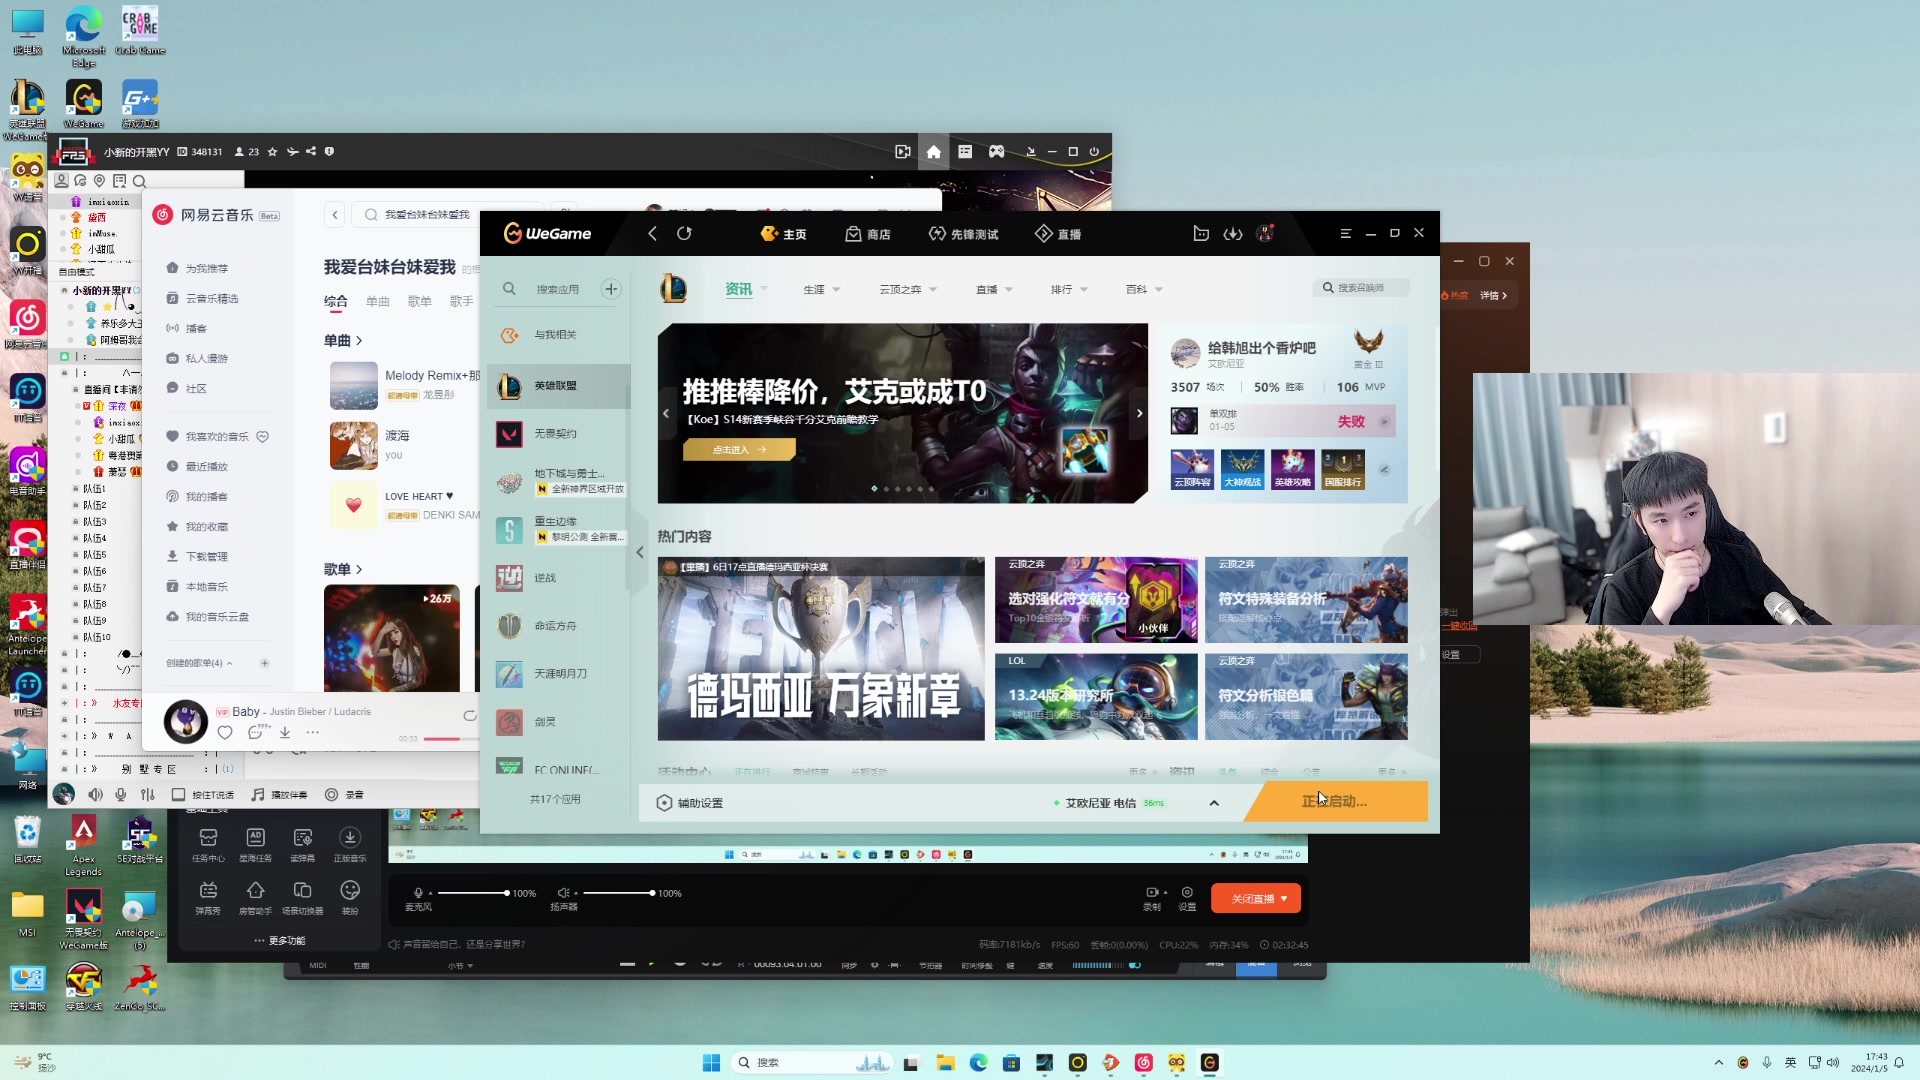Click 关闭直播 stop streaming button
Viewport: 1920px width, 1080px height.
(x=1256, y=899)
